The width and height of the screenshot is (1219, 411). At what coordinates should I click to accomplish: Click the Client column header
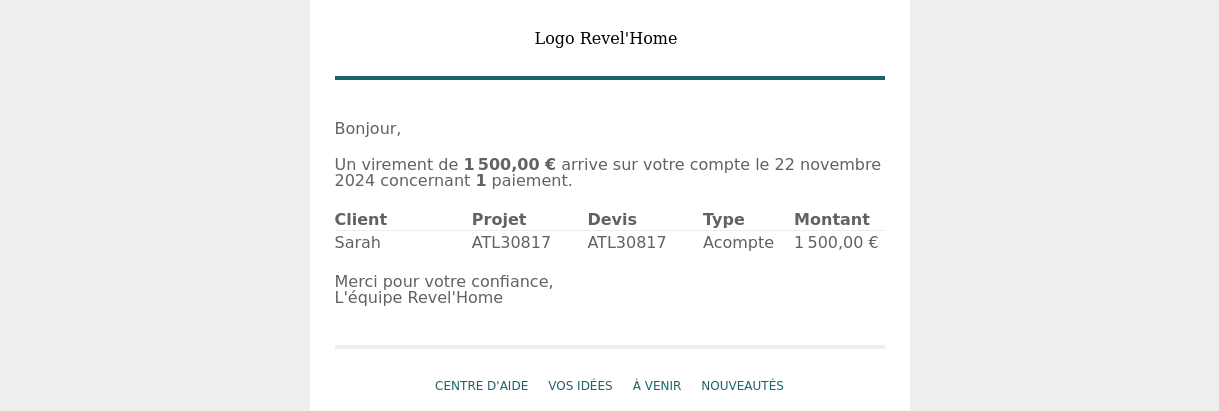tap(361, 220)
